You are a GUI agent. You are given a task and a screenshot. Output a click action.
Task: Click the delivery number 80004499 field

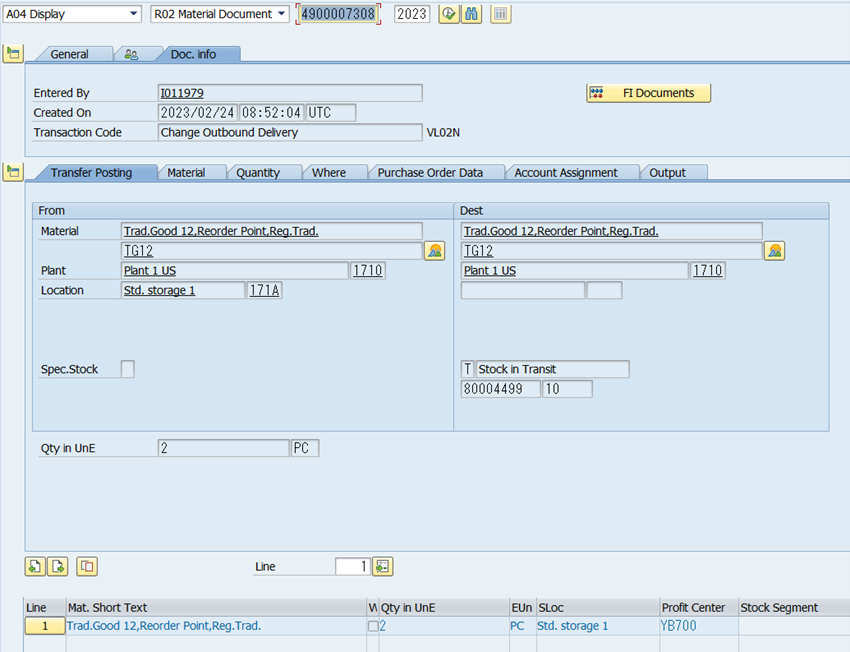(500, 389)
